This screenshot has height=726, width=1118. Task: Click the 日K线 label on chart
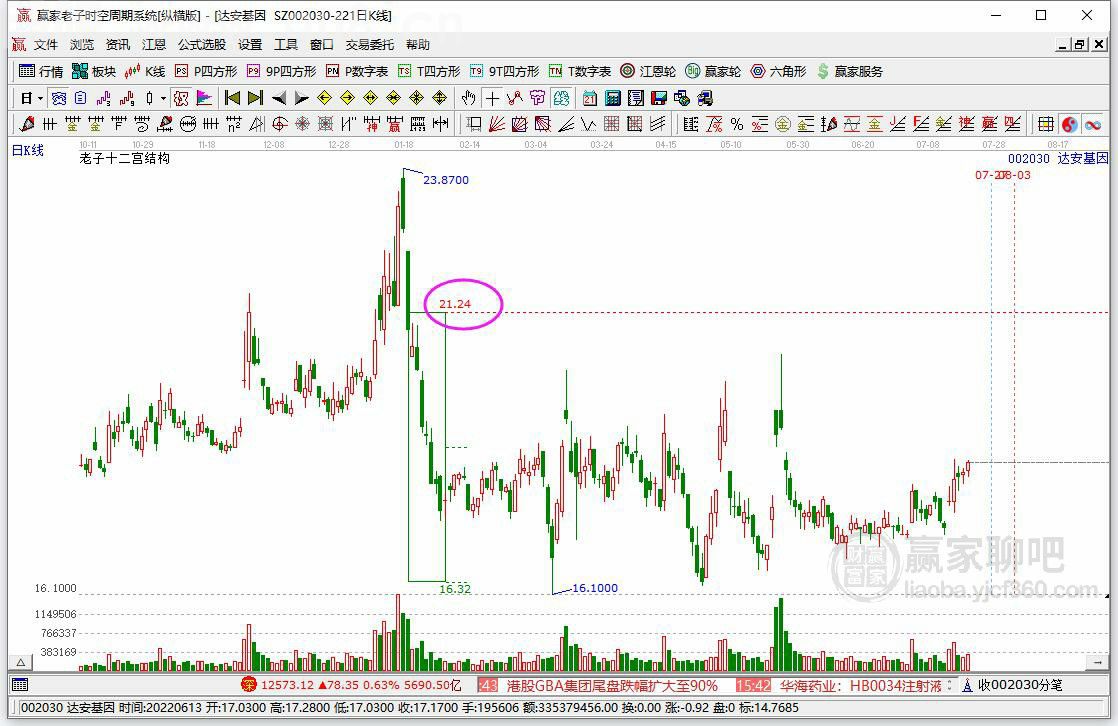coord(28,150)
